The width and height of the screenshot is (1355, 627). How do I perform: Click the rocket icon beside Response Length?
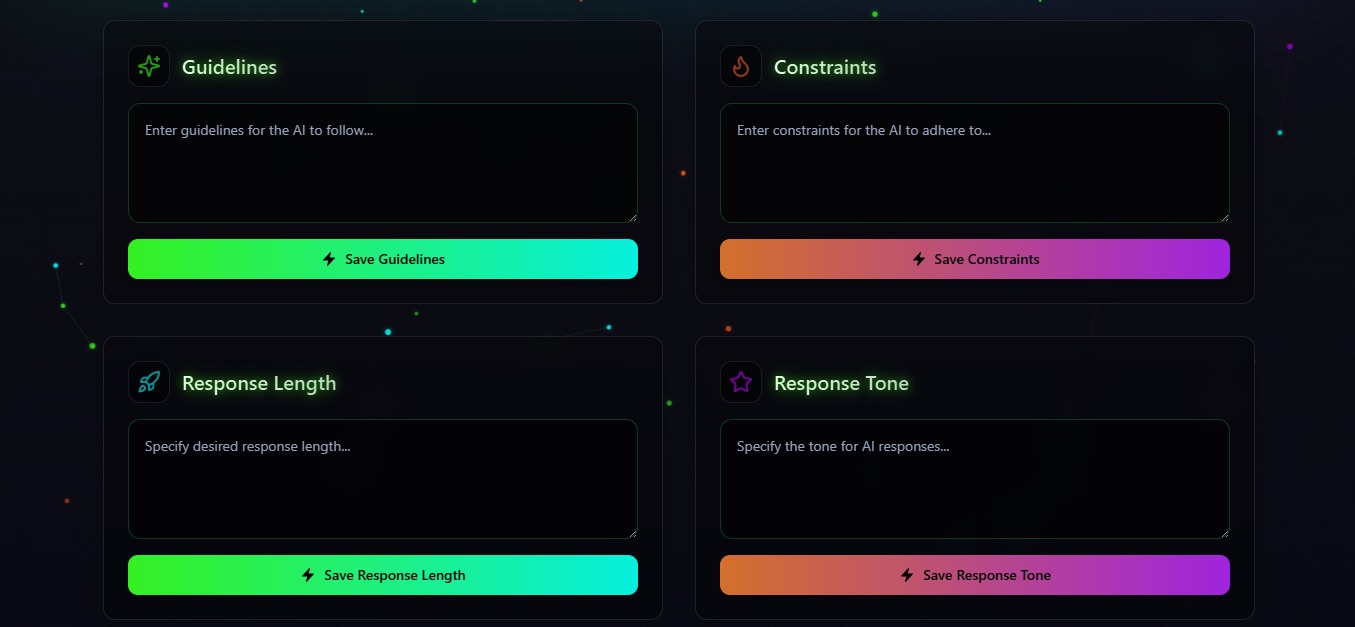[x=148, y=382]
